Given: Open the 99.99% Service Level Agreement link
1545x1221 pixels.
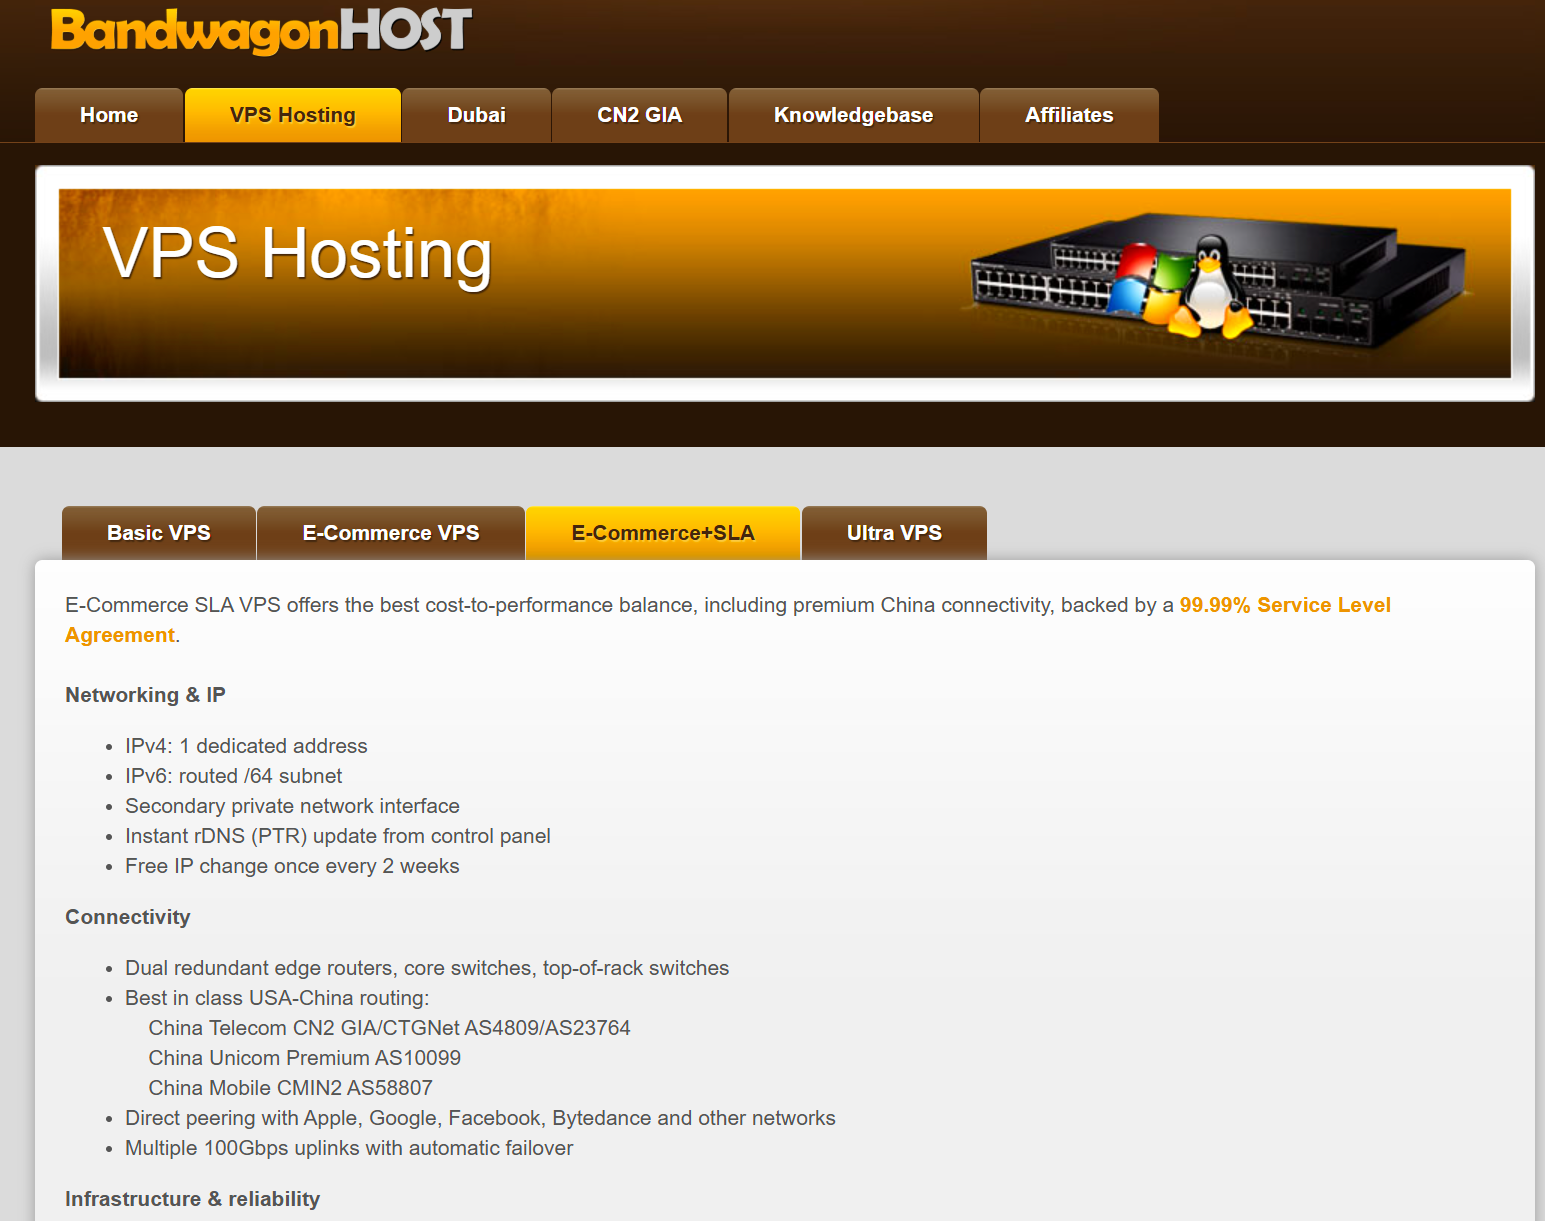Looking at the screenshot, I should pos(1284,605).
